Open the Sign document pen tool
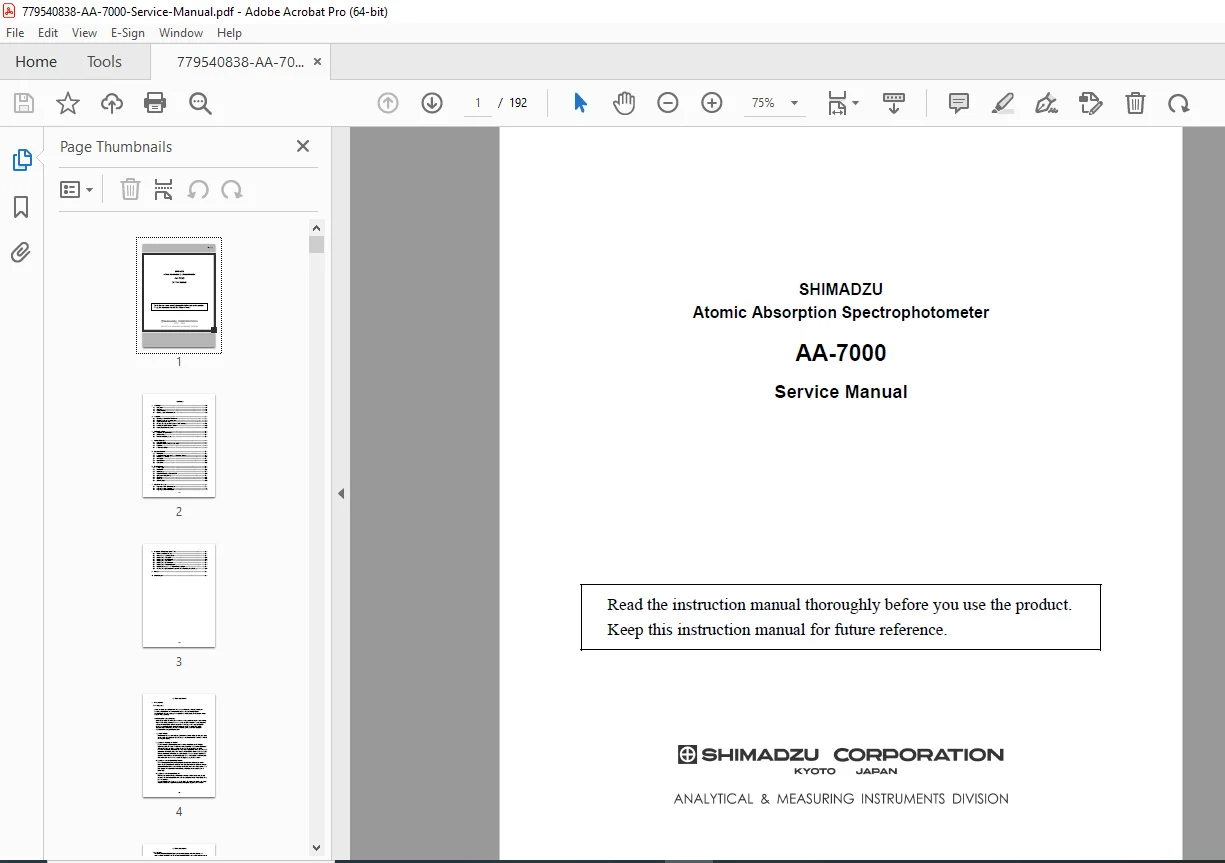1225x863 pixels. click(1047, 103)
